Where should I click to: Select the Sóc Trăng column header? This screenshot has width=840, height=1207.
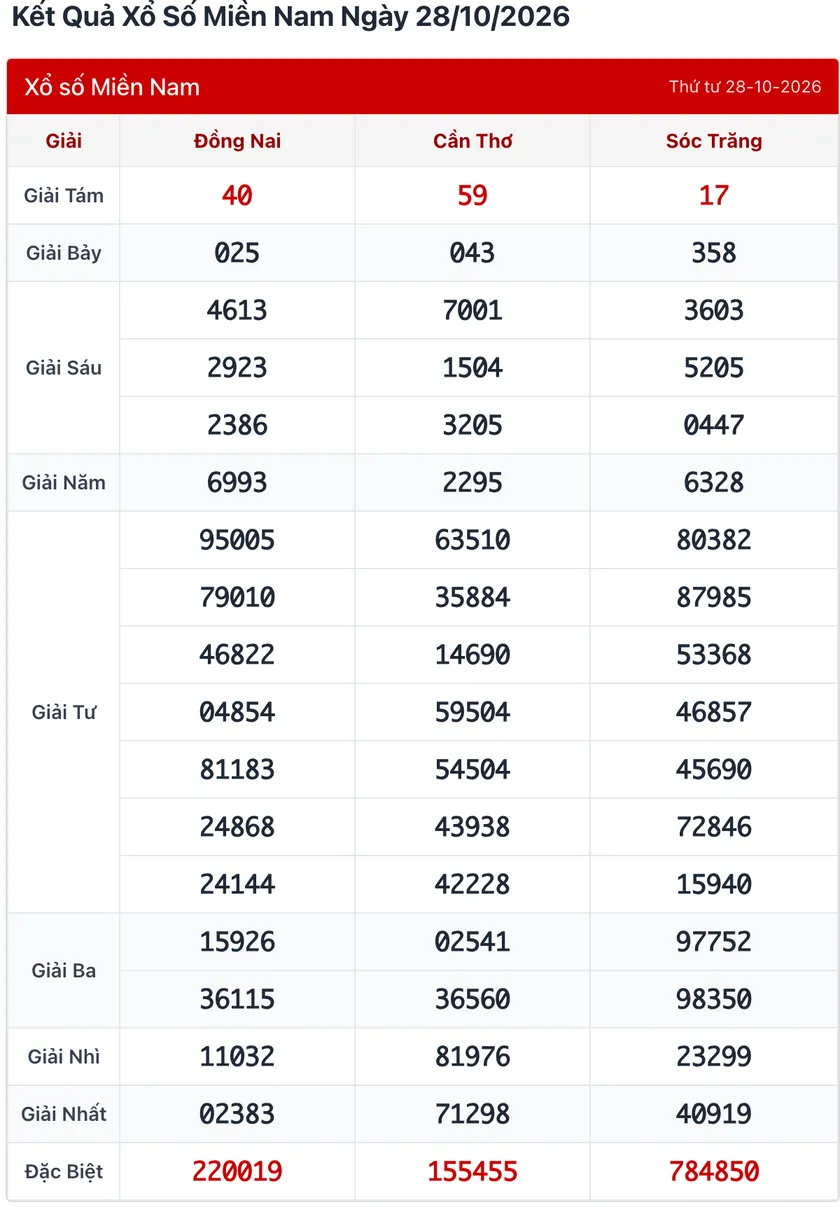point(714,141)
